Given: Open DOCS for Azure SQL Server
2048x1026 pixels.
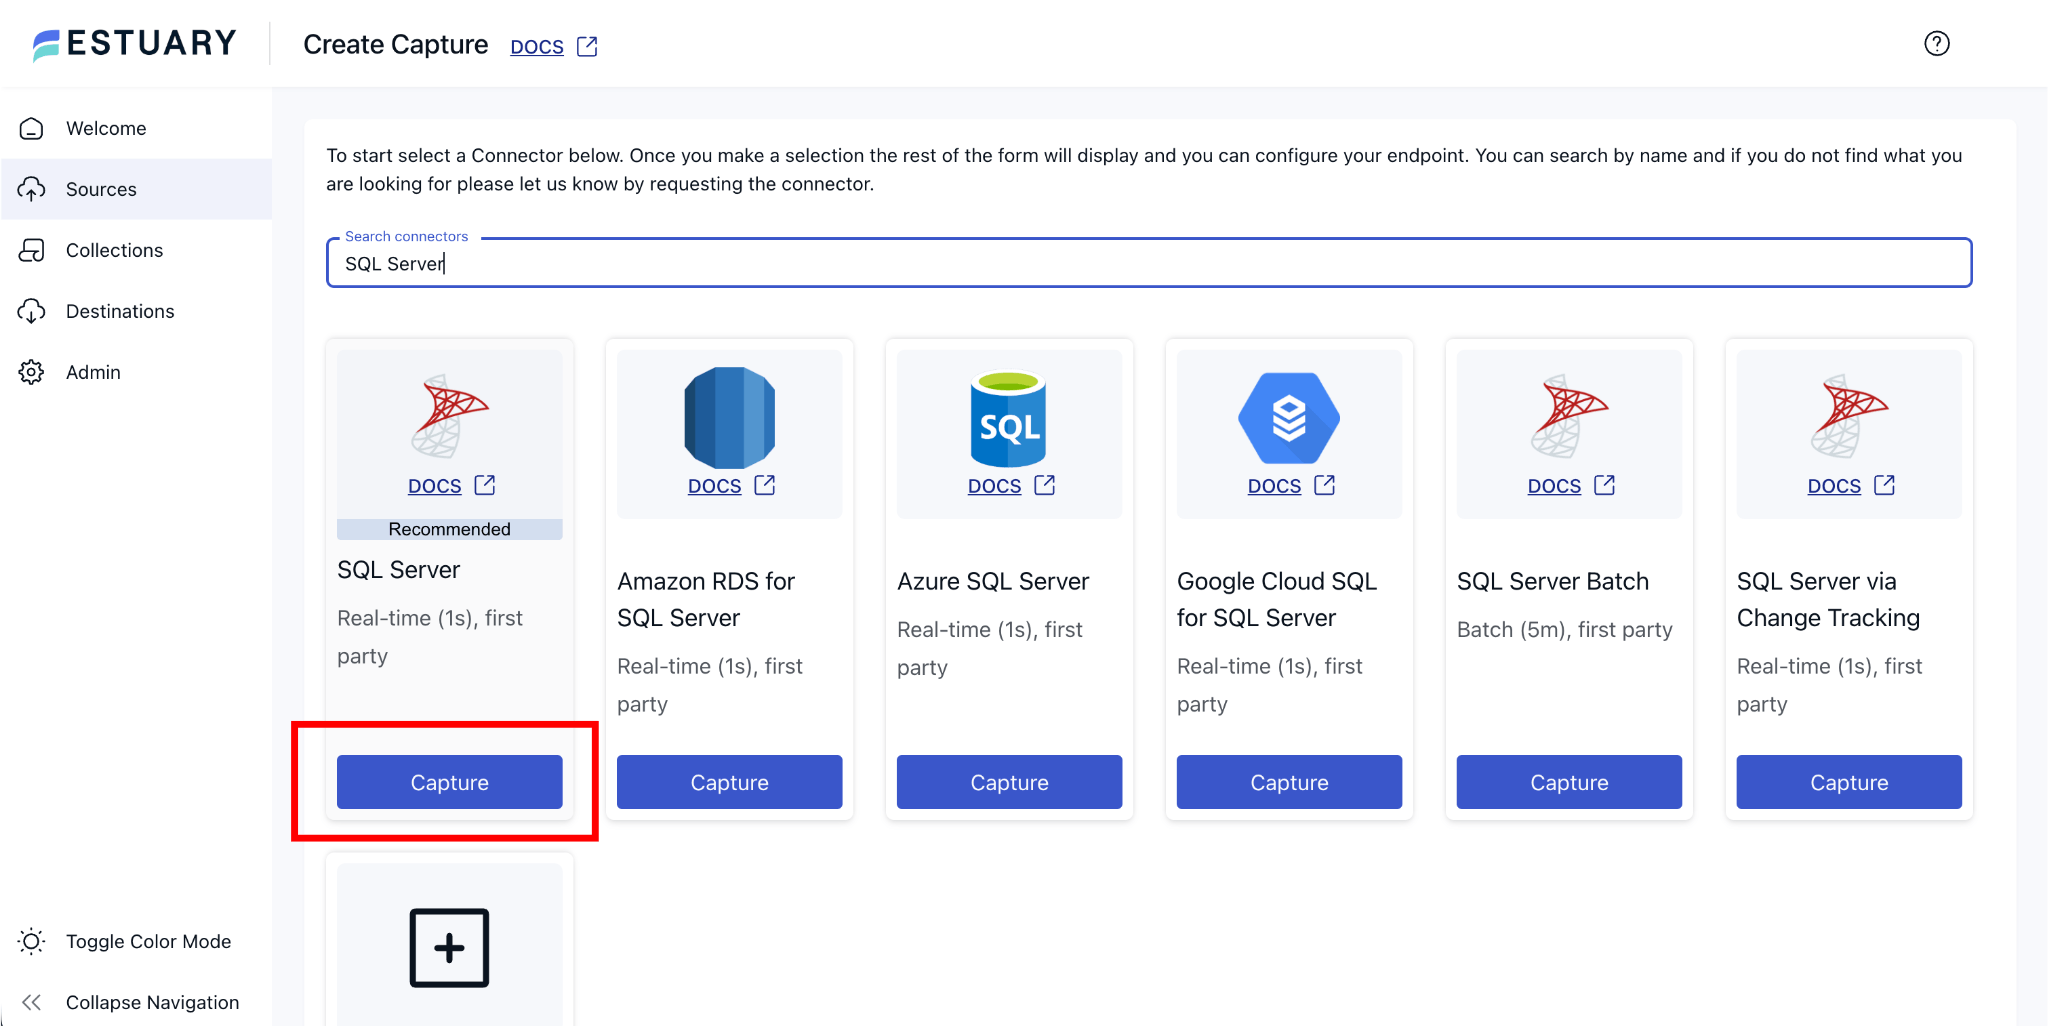Looking at the screenshot, I should point(995,486).
